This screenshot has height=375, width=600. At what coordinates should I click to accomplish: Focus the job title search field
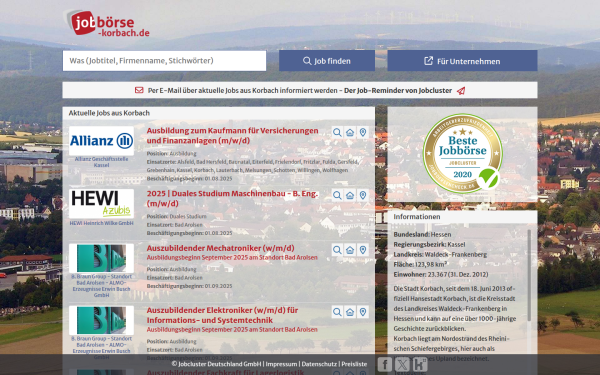164,61
